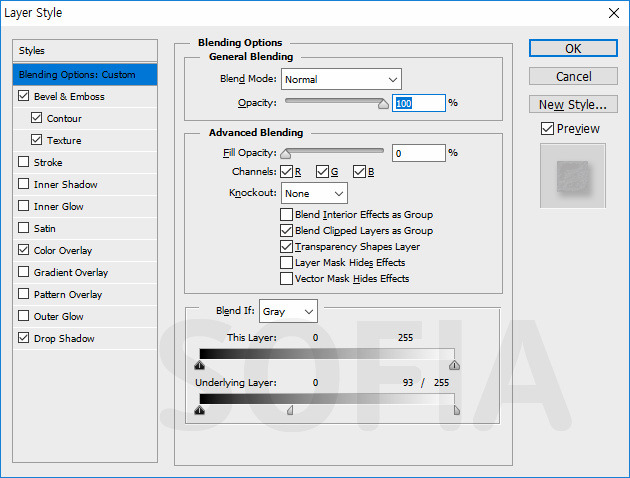
Task: Open the New Style dialog
Action: pyautogui.click(x=573, y=104)
